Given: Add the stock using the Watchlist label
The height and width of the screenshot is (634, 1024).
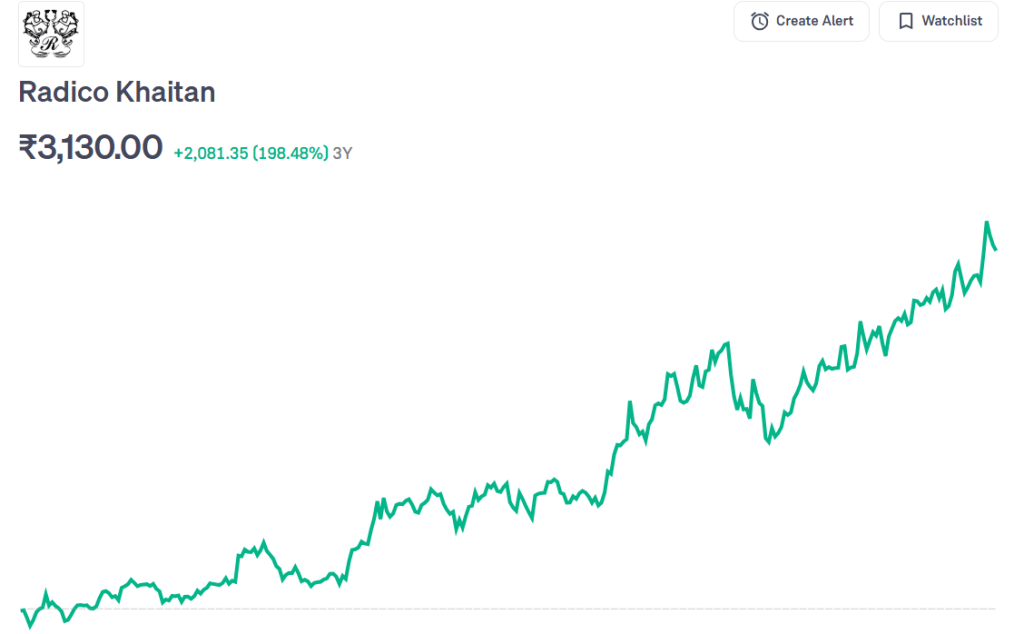Looking at the screenshot, I should 951,21.
